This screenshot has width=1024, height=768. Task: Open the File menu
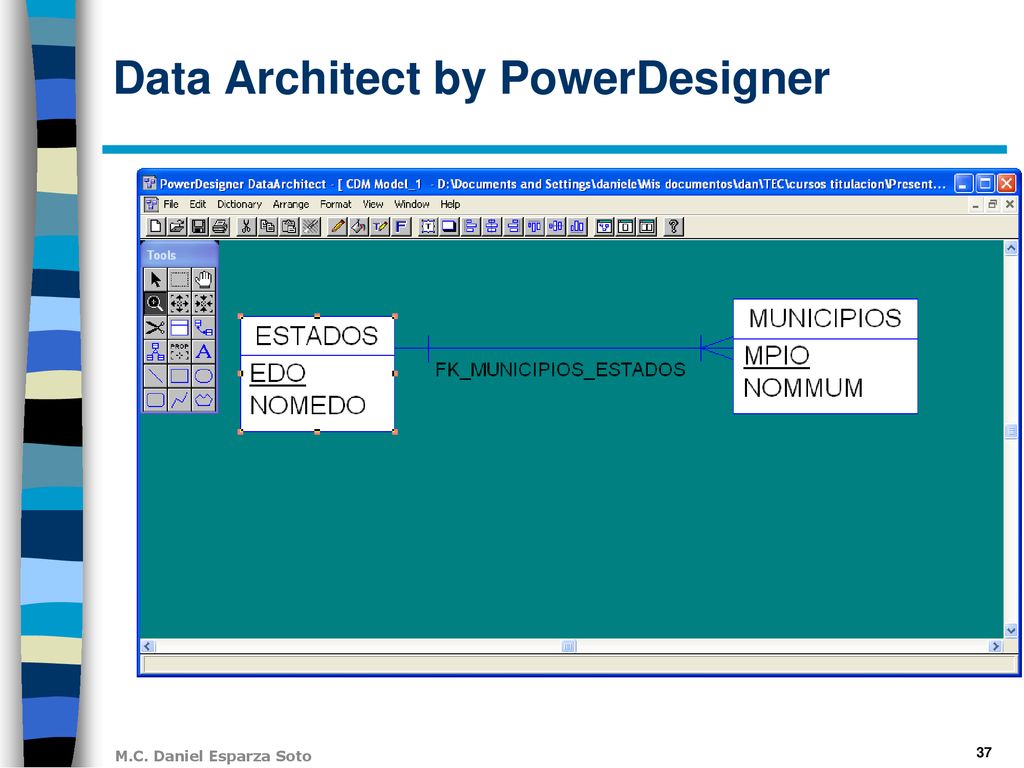click(x=171, y=204)
